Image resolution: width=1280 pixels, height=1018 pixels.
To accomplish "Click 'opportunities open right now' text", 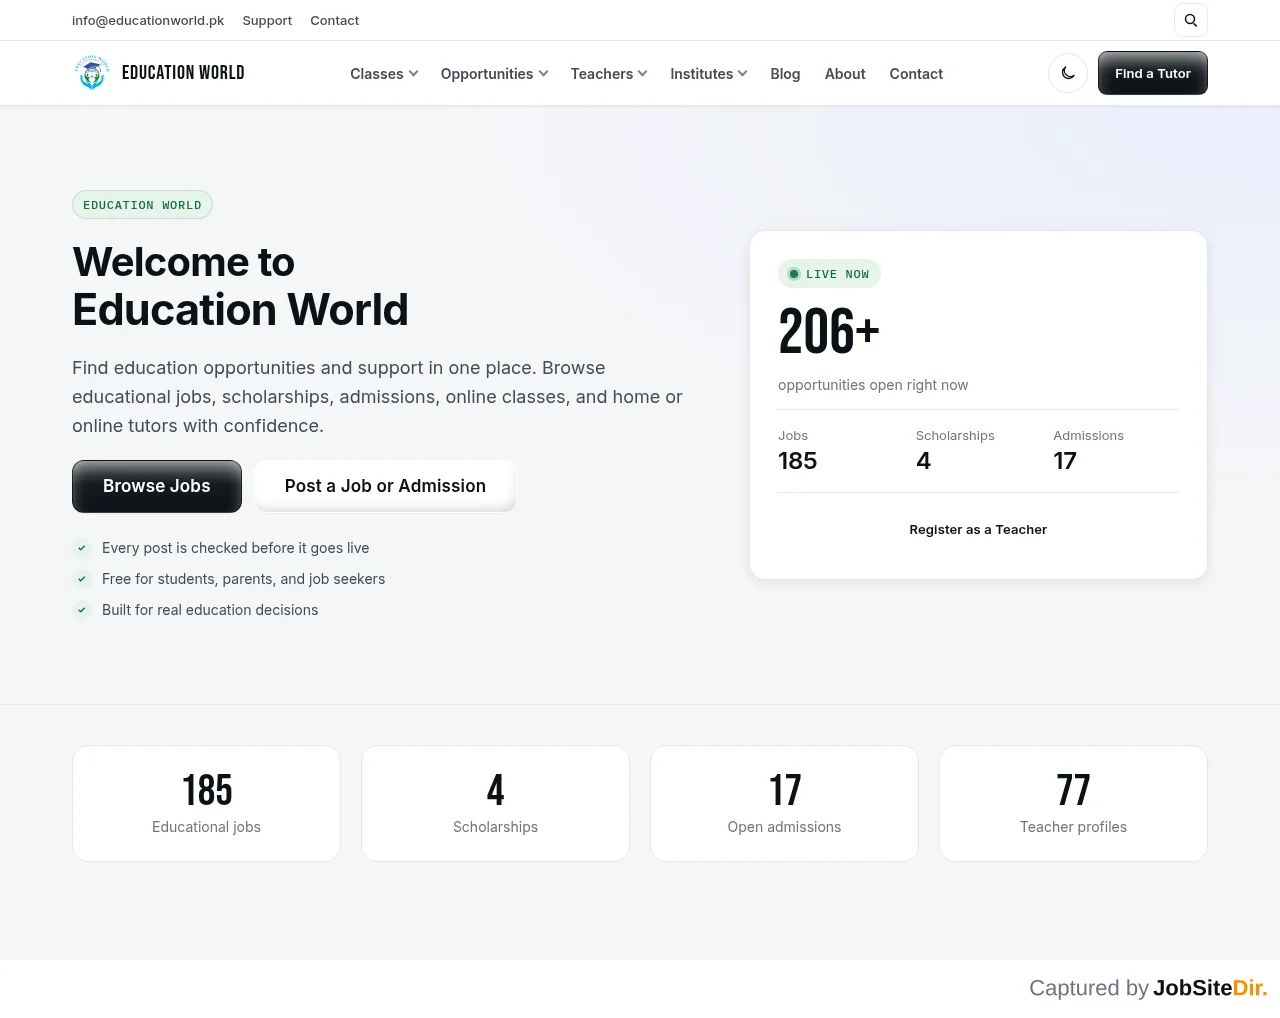I will coord(873,385).
